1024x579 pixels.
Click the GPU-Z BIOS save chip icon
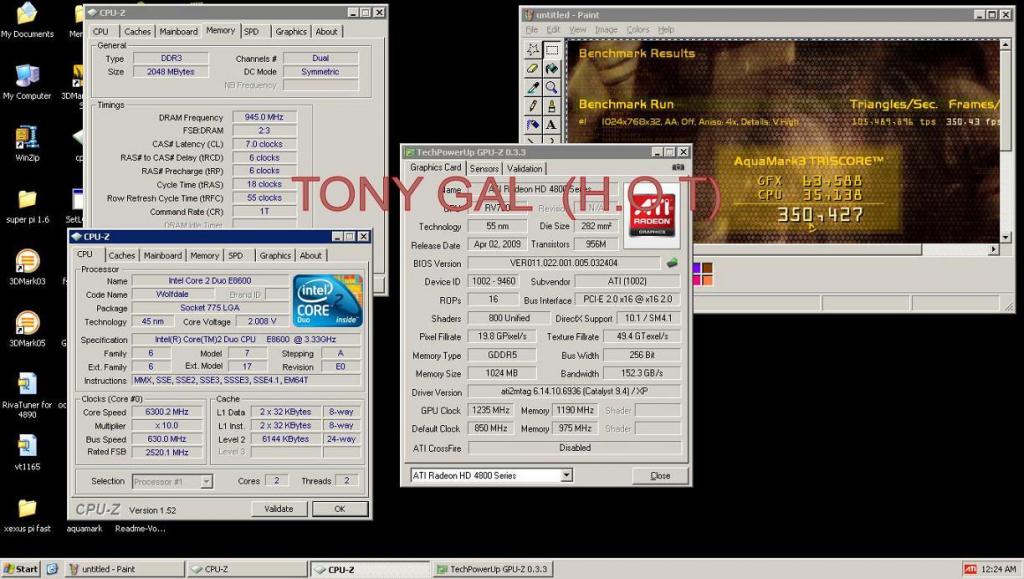(x=672, y=263)
